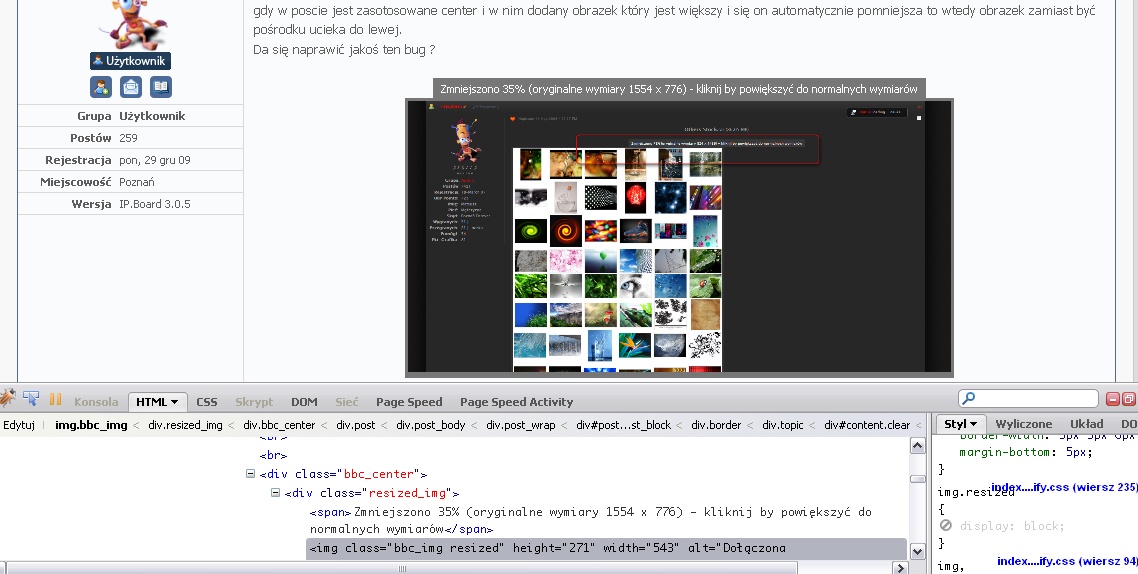Image resolution: width=1138 pixels, height=574 pixels.
Task: Click the Miejscowość value Poznań
Action: point(136,182)
